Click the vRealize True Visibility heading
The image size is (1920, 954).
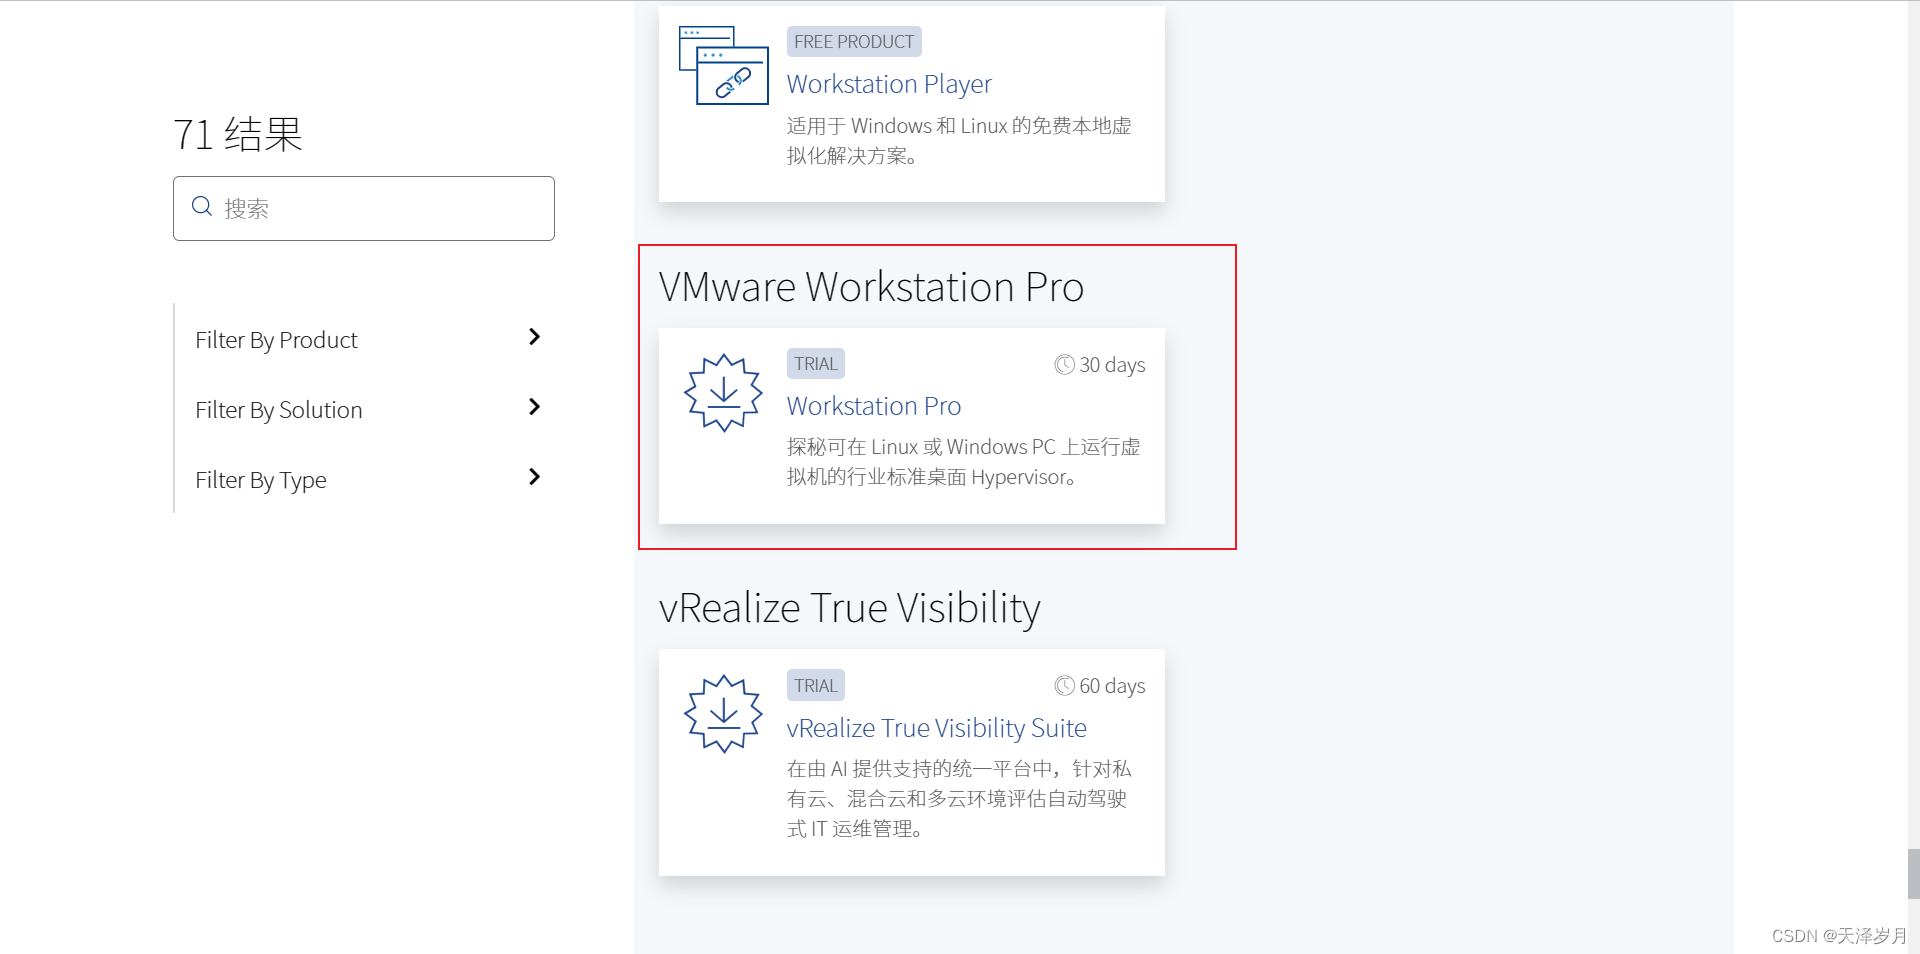850,608
